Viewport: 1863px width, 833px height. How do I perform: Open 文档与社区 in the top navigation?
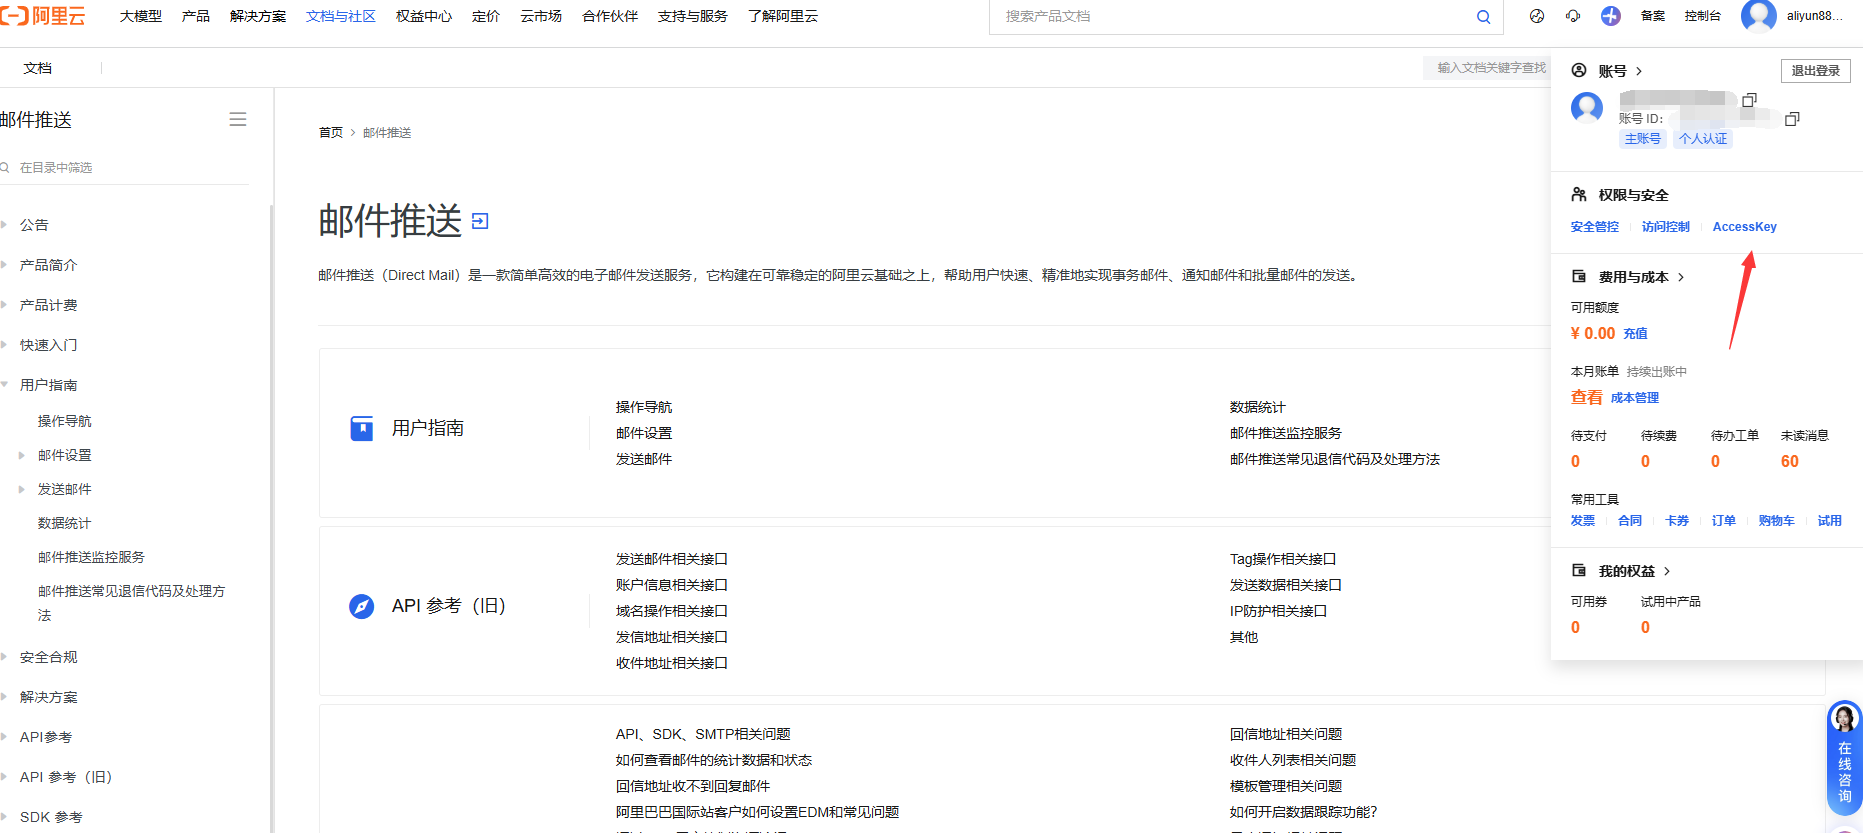point(341,16)
